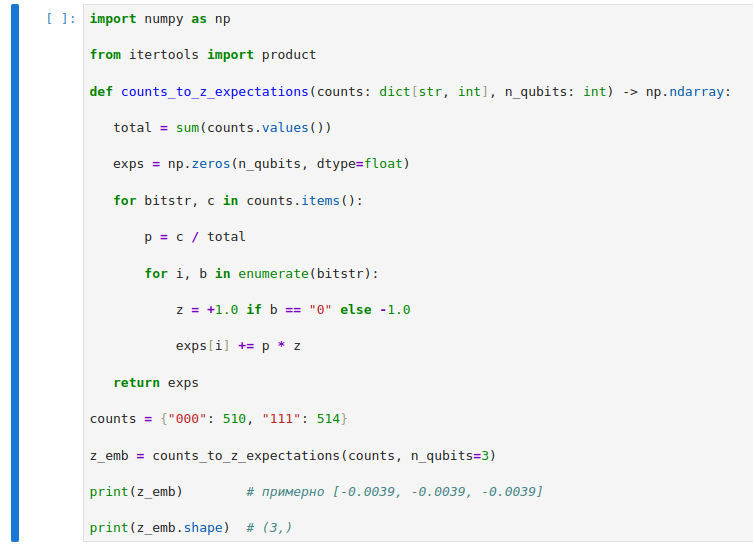Image resolution: width=753 pixels, height=550 pixels.
Task: Click the "for bitstr, c in counts.items()" line
Action: point(238,200)
